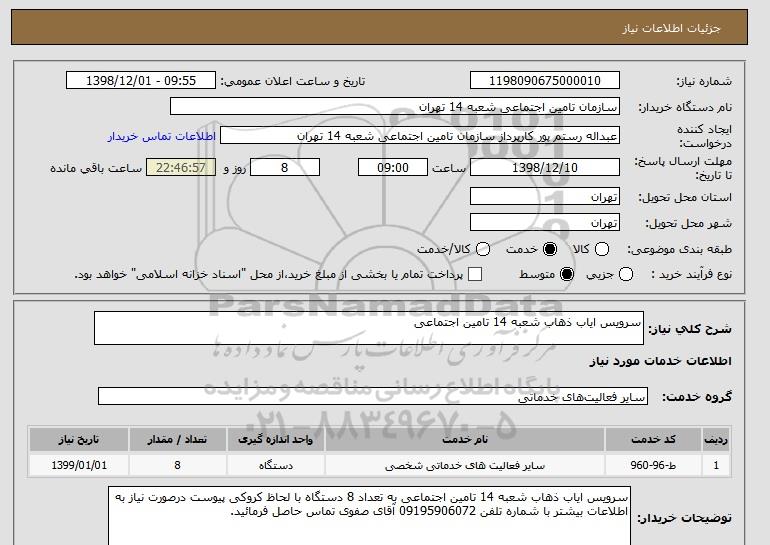Click the طبقه بندی موضوعی label
This screenshot has height=545, width=770.
680,249
